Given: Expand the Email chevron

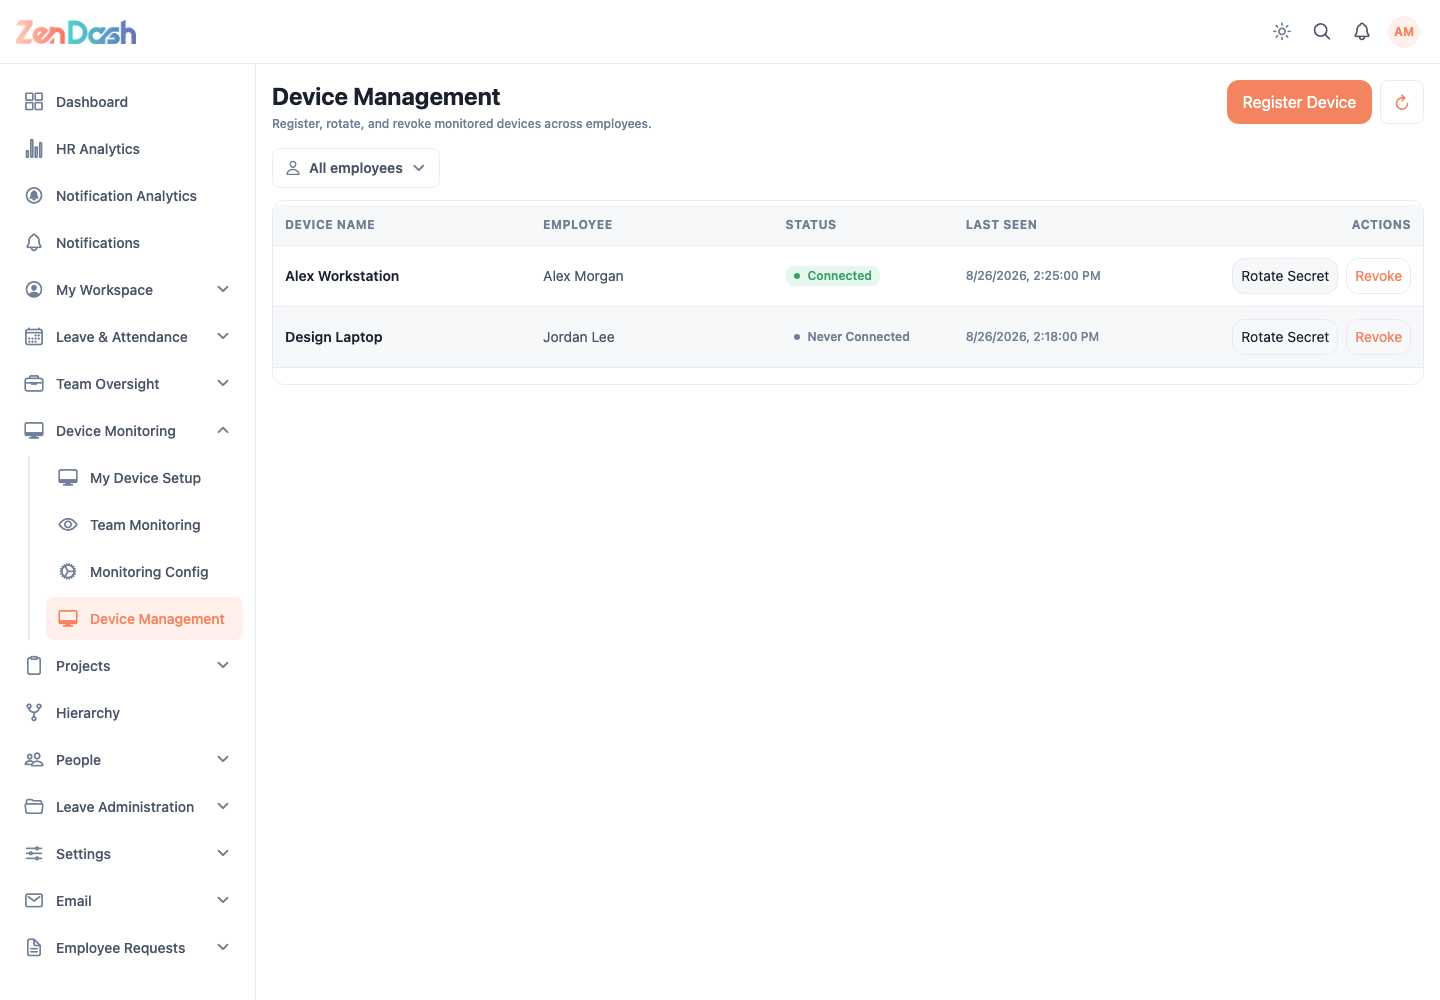Looking at the screenshot, I should (223, 900).
